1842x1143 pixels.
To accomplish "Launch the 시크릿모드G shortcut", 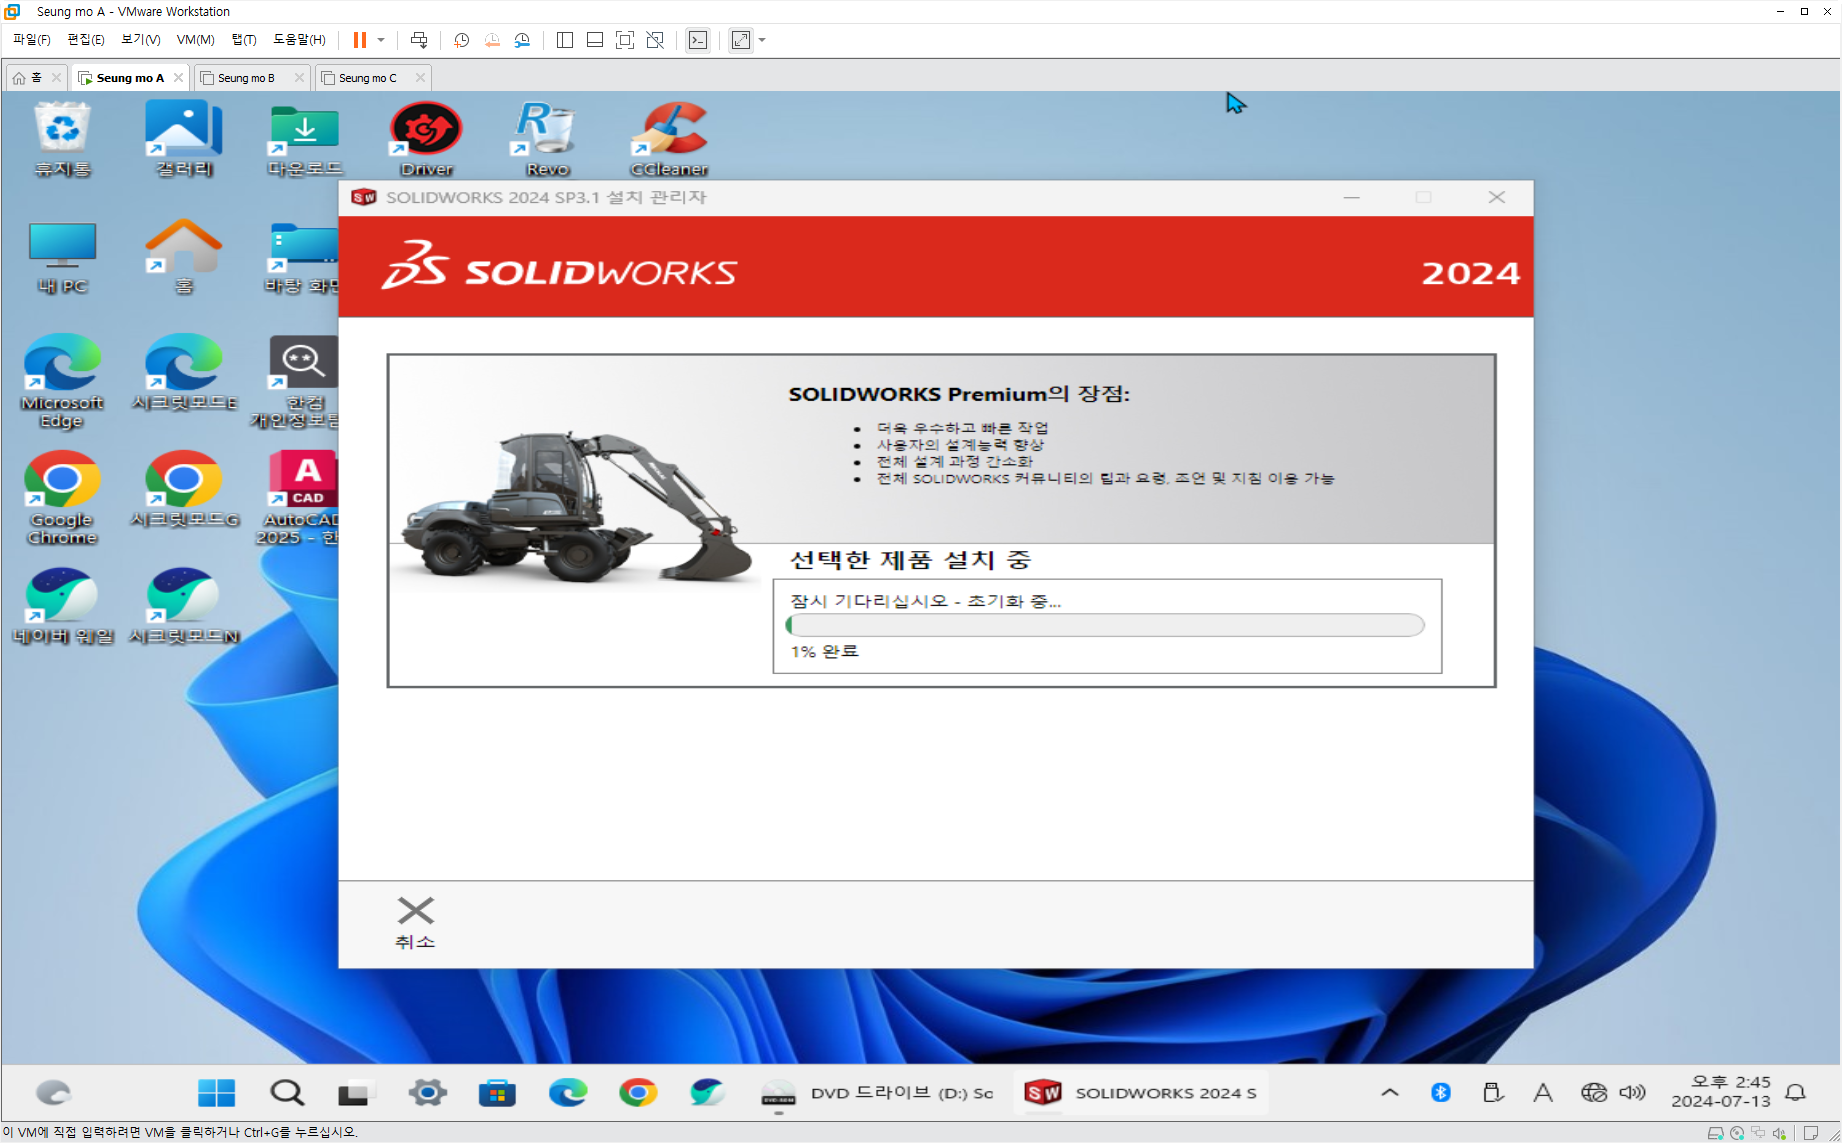I will 184,490.
